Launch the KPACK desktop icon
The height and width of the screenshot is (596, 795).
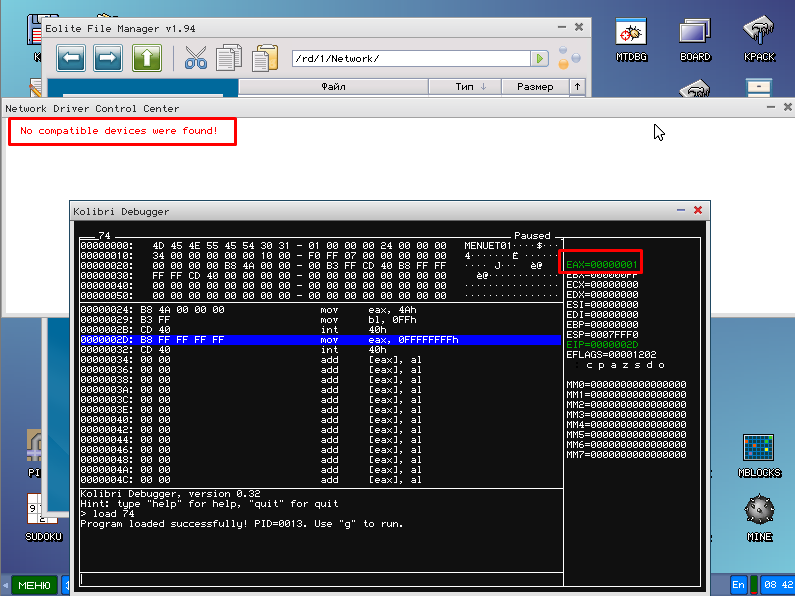point(759,40)
